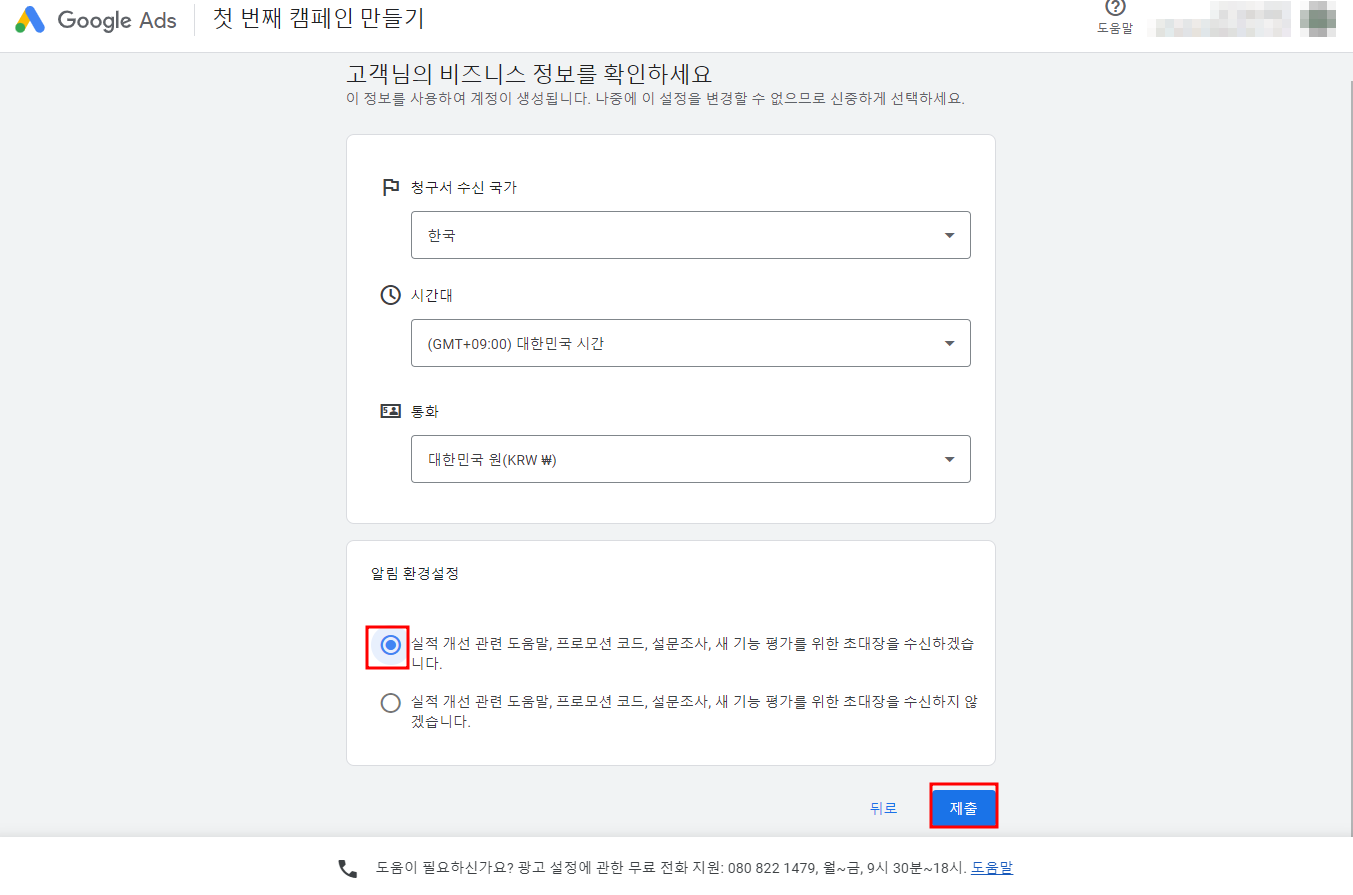
Task: Click the phone icon in the footer
Action: 347,868
